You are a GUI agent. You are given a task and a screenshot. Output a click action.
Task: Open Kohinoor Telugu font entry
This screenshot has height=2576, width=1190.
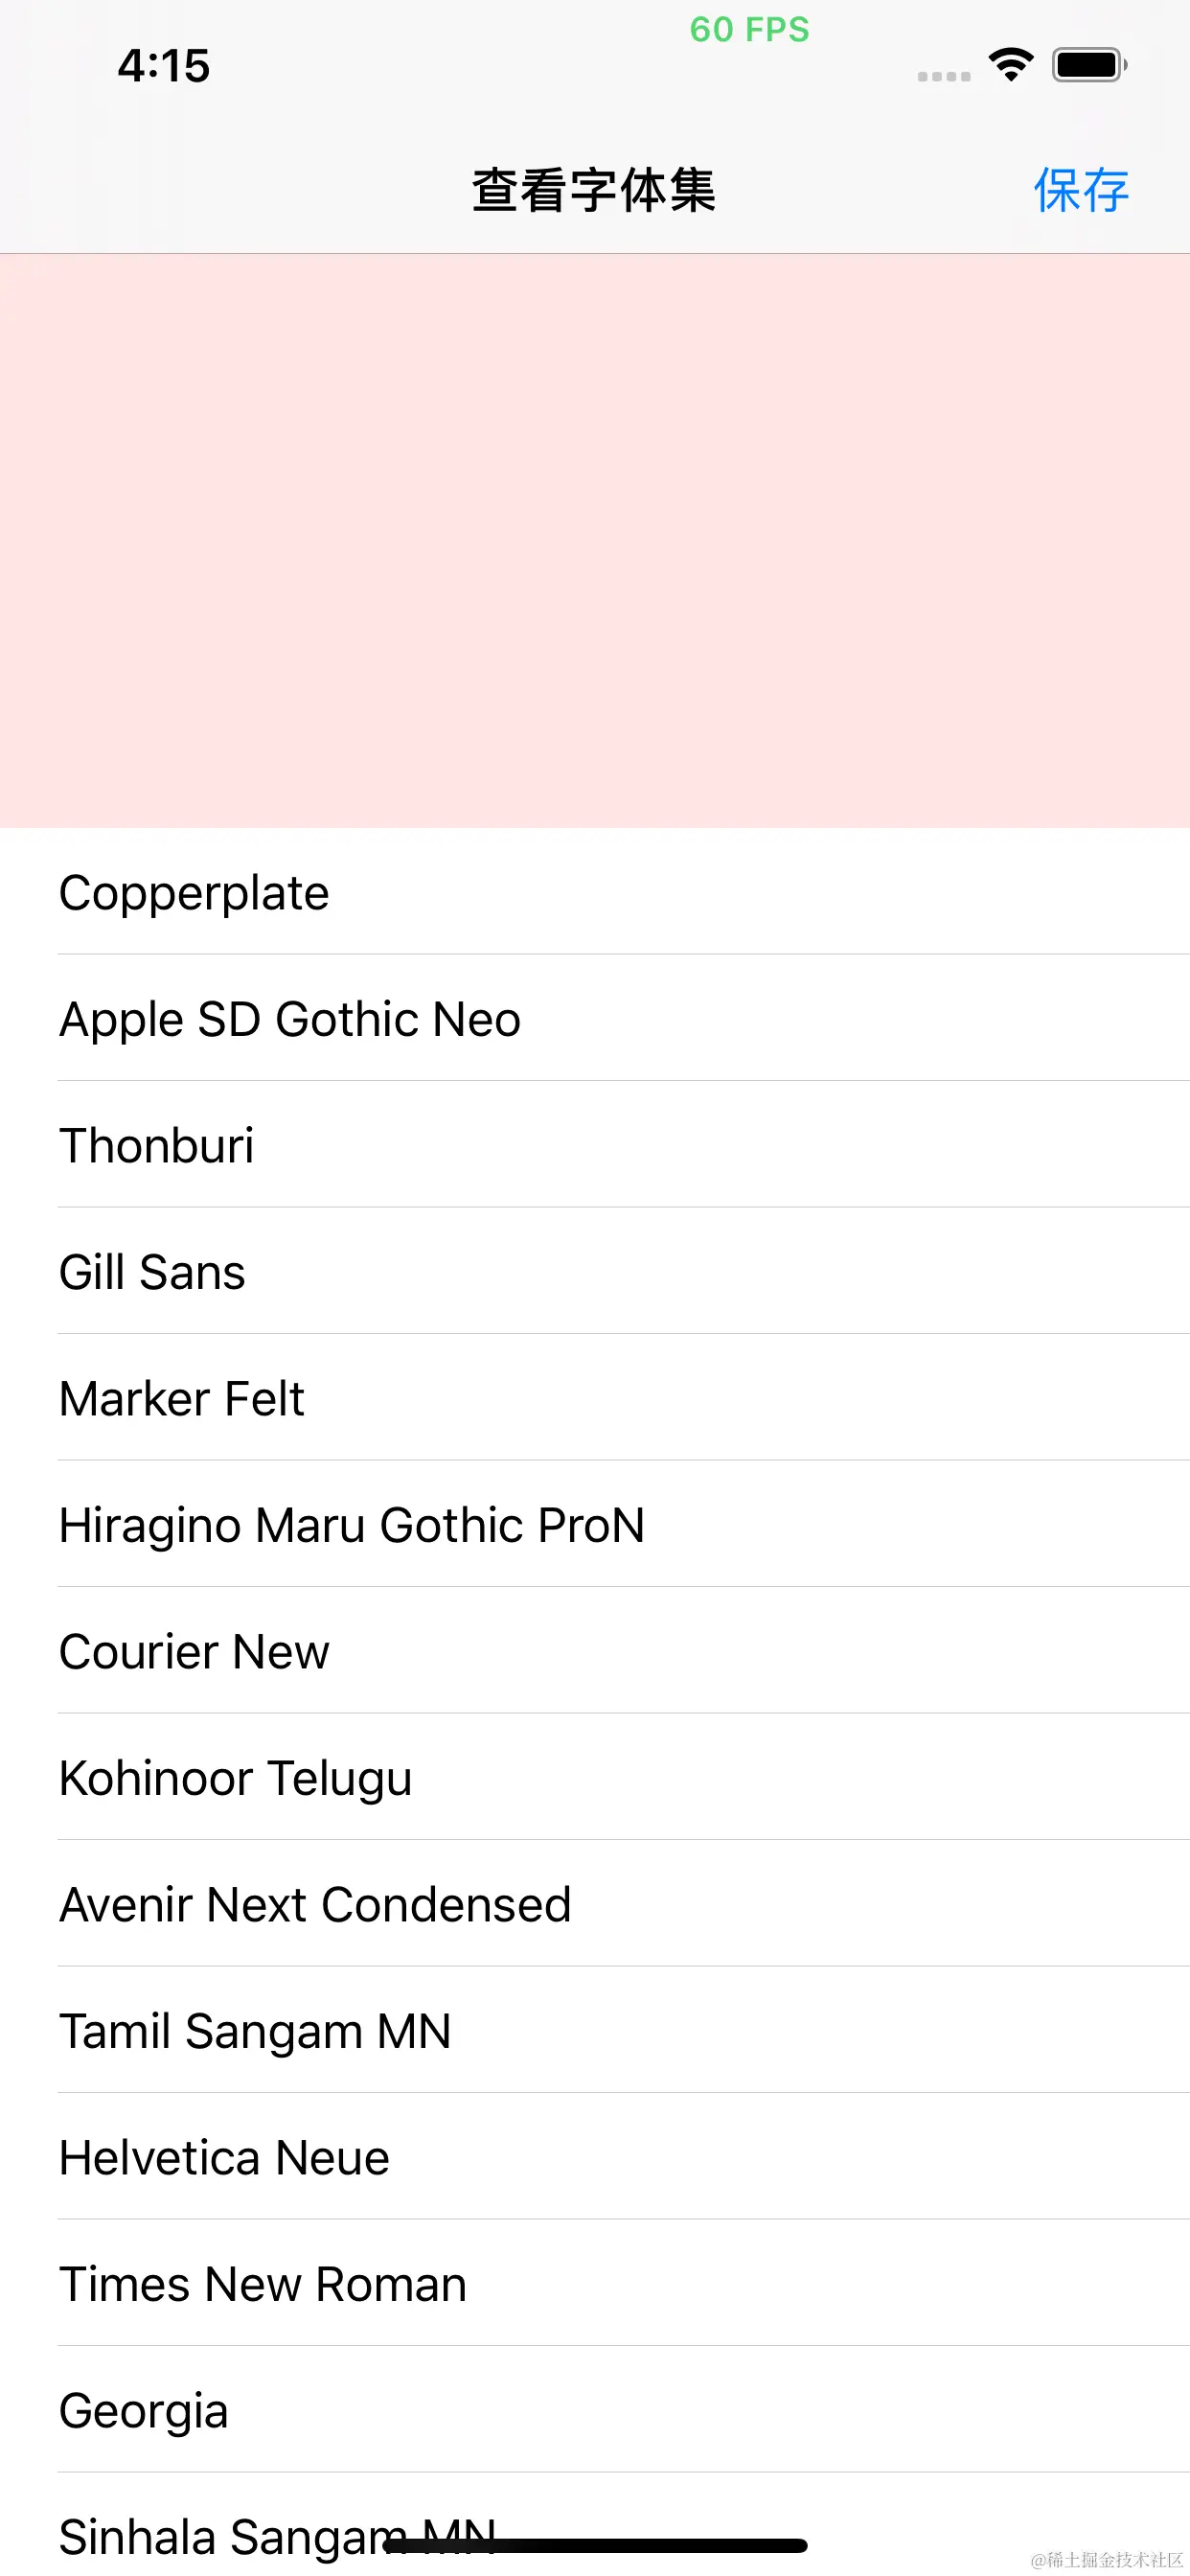point(236,1778)
